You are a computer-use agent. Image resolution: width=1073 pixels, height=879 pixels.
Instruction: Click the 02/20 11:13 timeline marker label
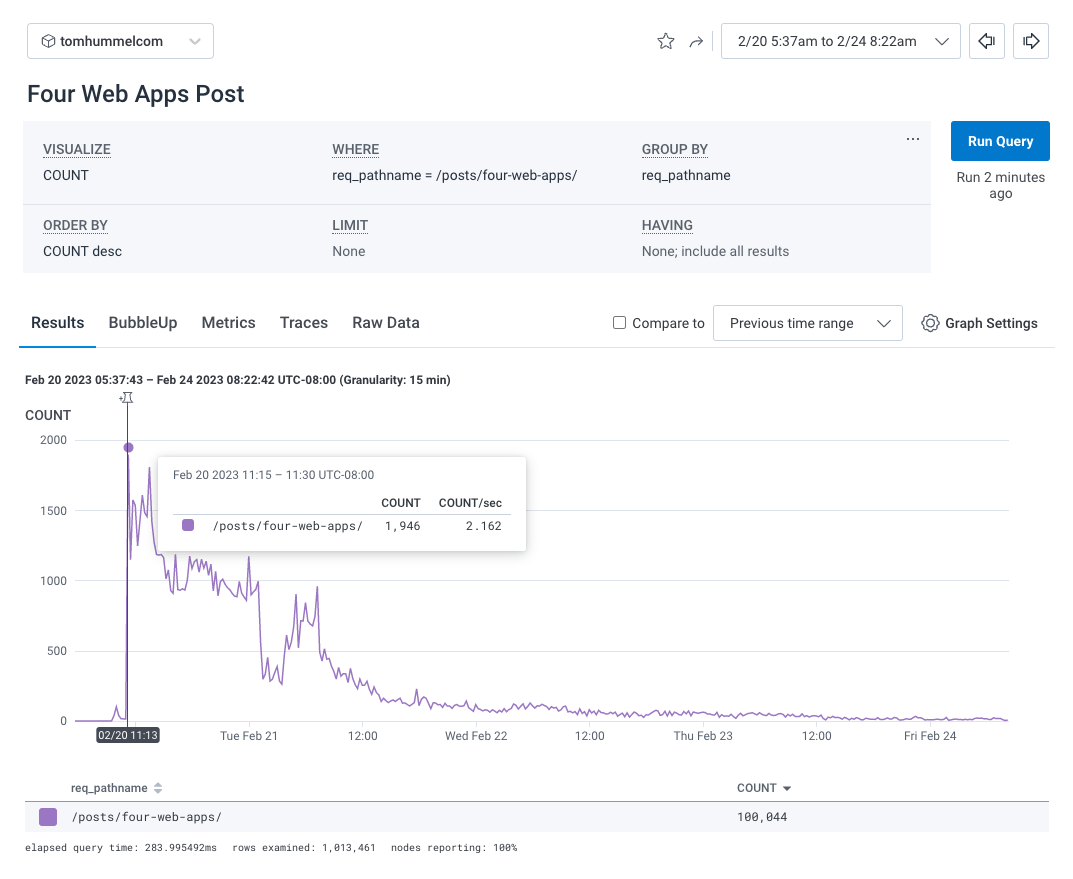[x=128, y=735]
